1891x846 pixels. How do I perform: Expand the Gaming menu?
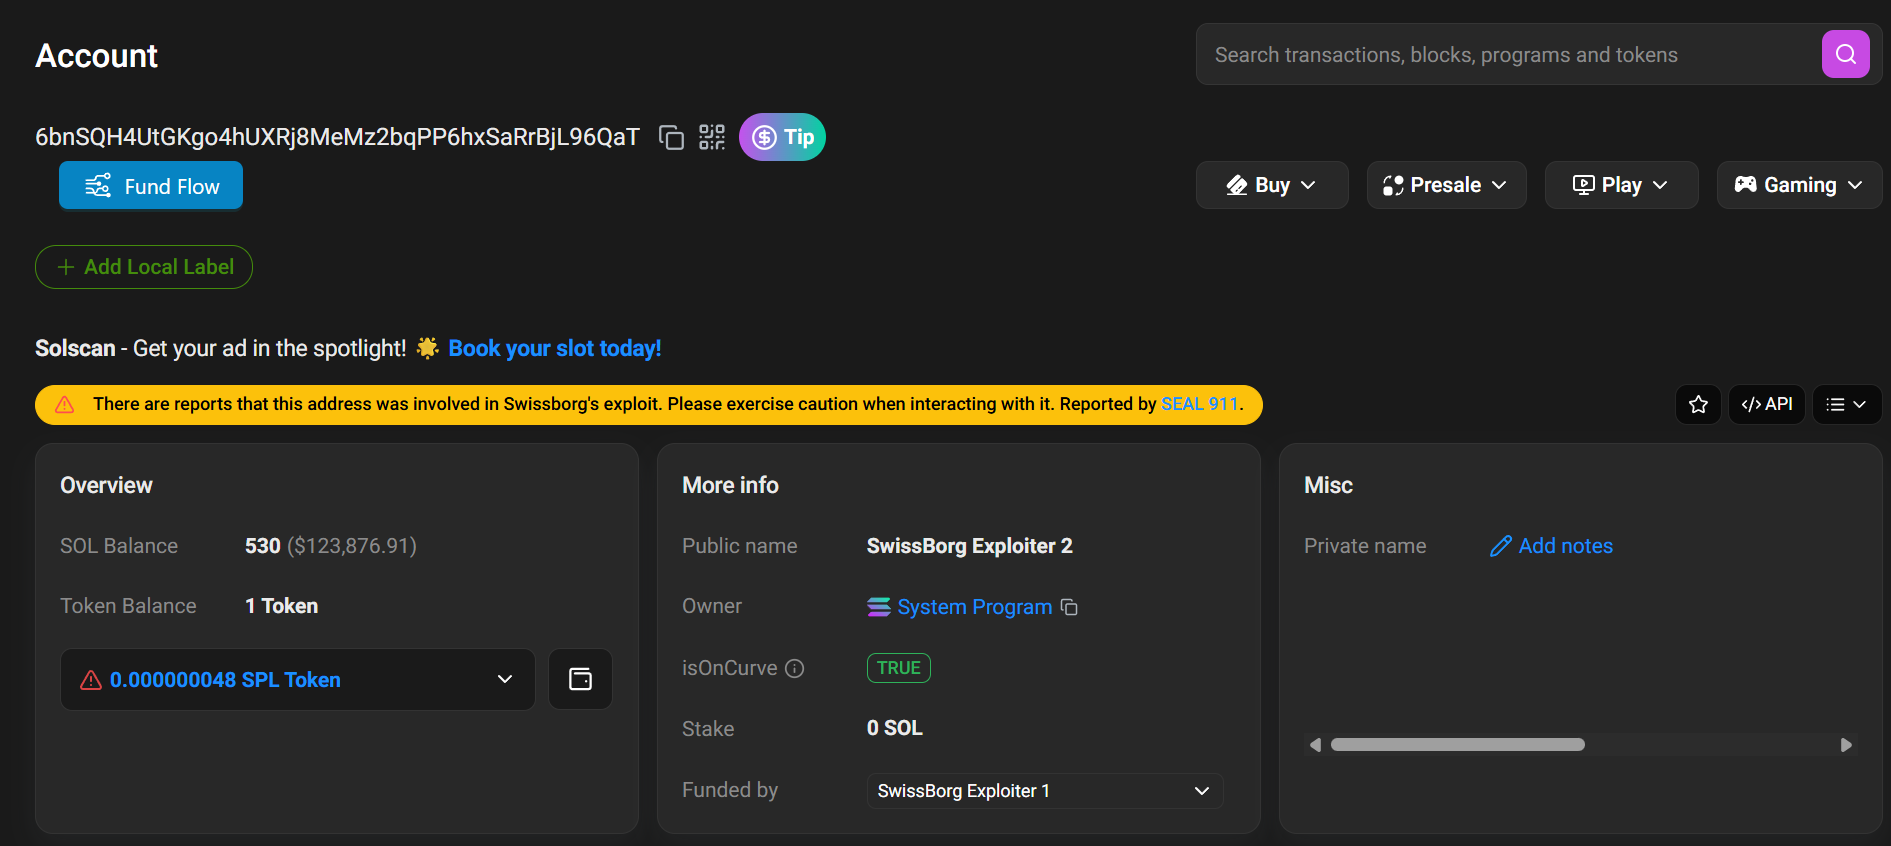[x=1799, y=185]
